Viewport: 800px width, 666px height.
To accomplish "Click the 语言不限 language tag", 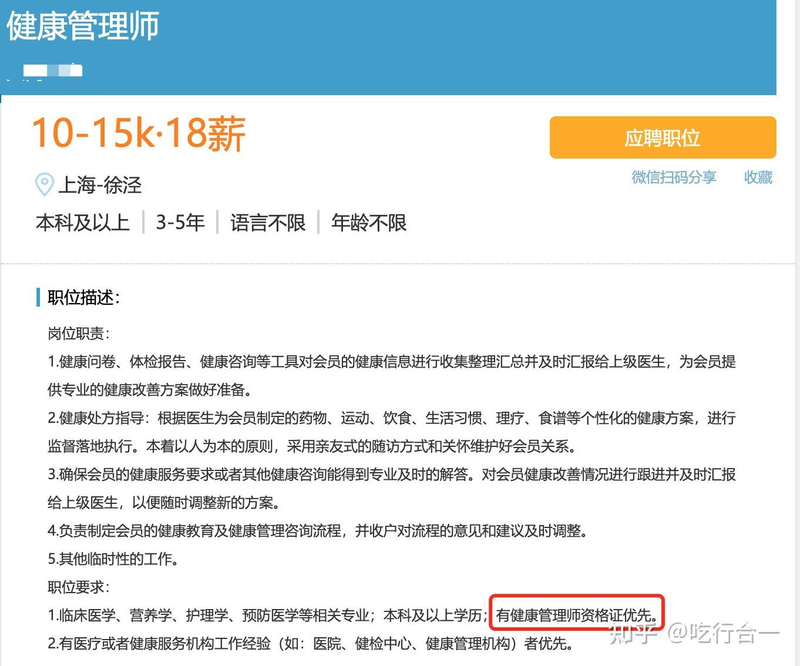I will [x=267, y=222].
